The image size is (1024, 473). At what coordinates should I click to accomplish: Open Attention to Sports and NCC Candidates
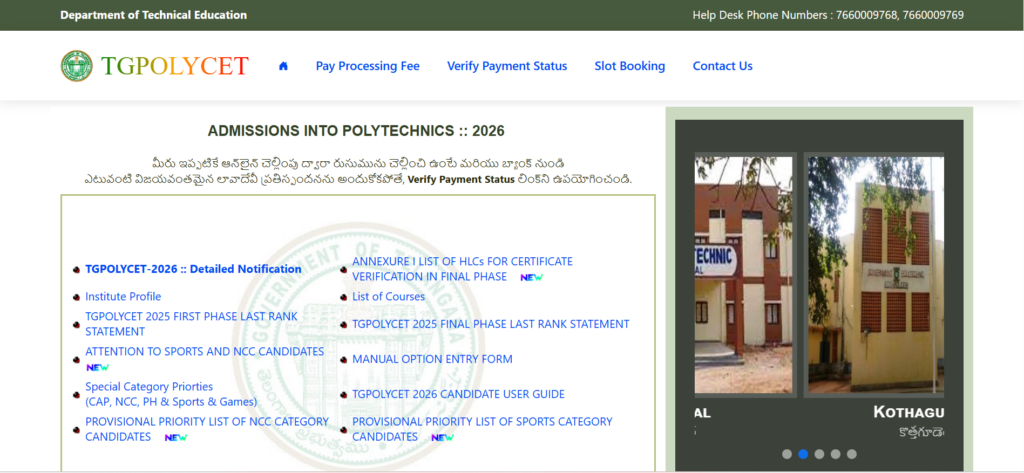pyautogui.click(x=204, y=351)
